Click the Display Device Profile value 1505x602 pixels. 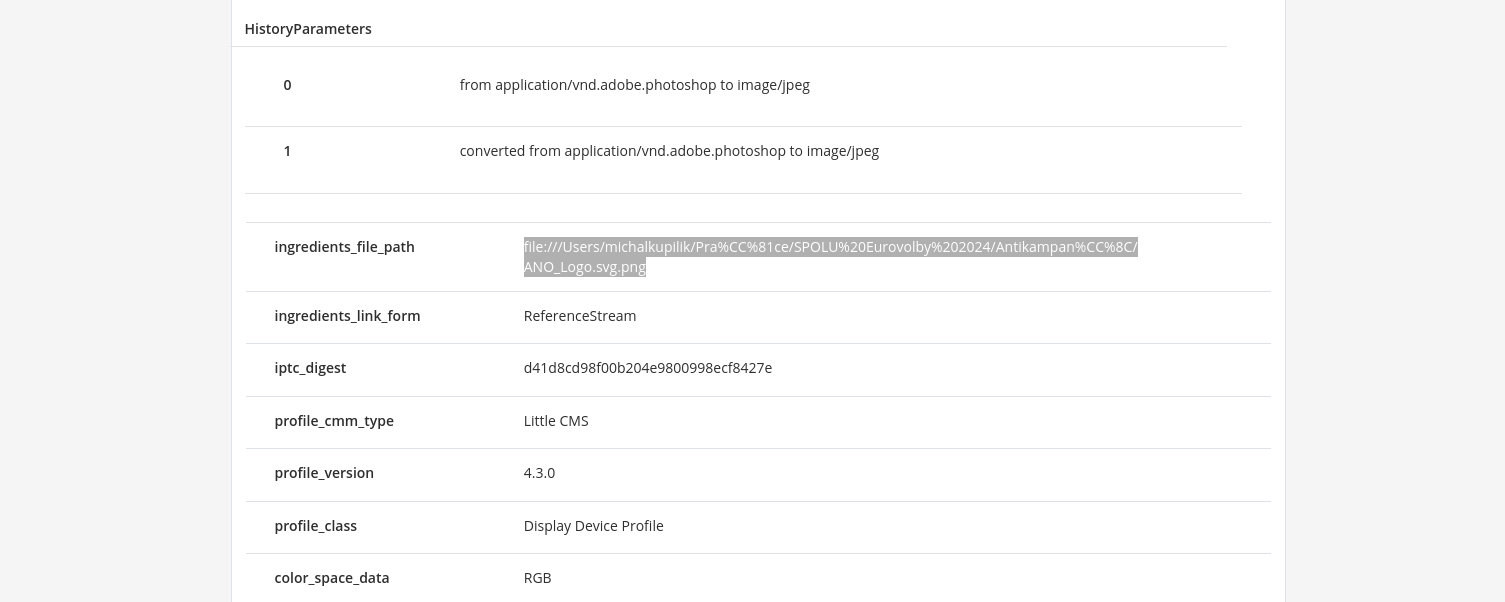point(593,526)
